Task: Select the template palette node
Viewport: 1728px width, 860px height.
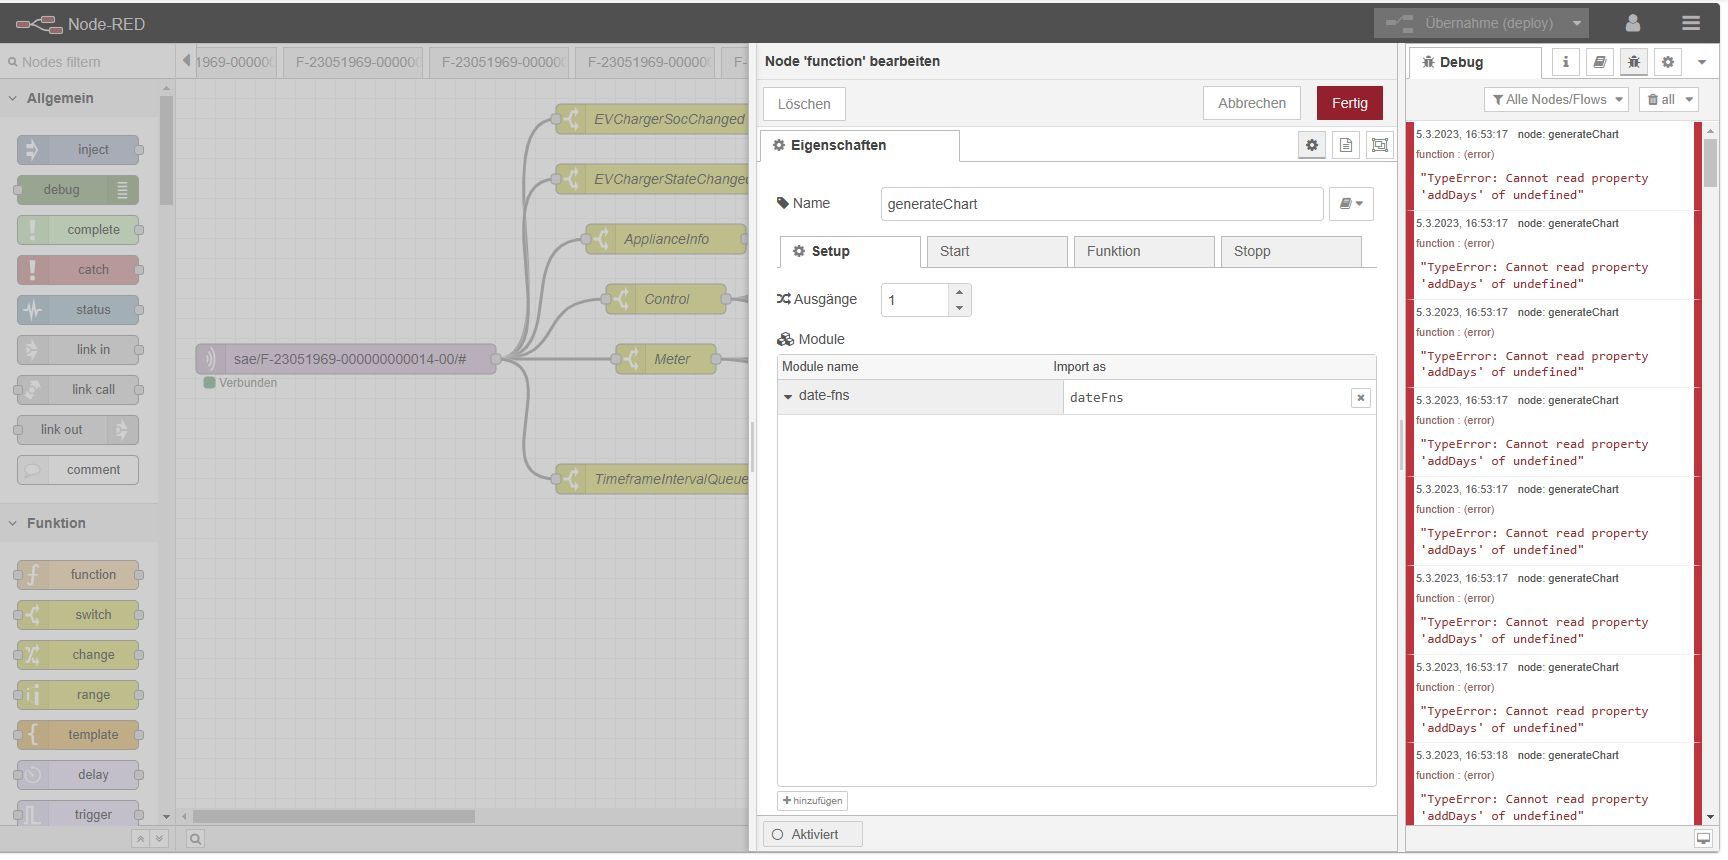Action: point(78,735)
